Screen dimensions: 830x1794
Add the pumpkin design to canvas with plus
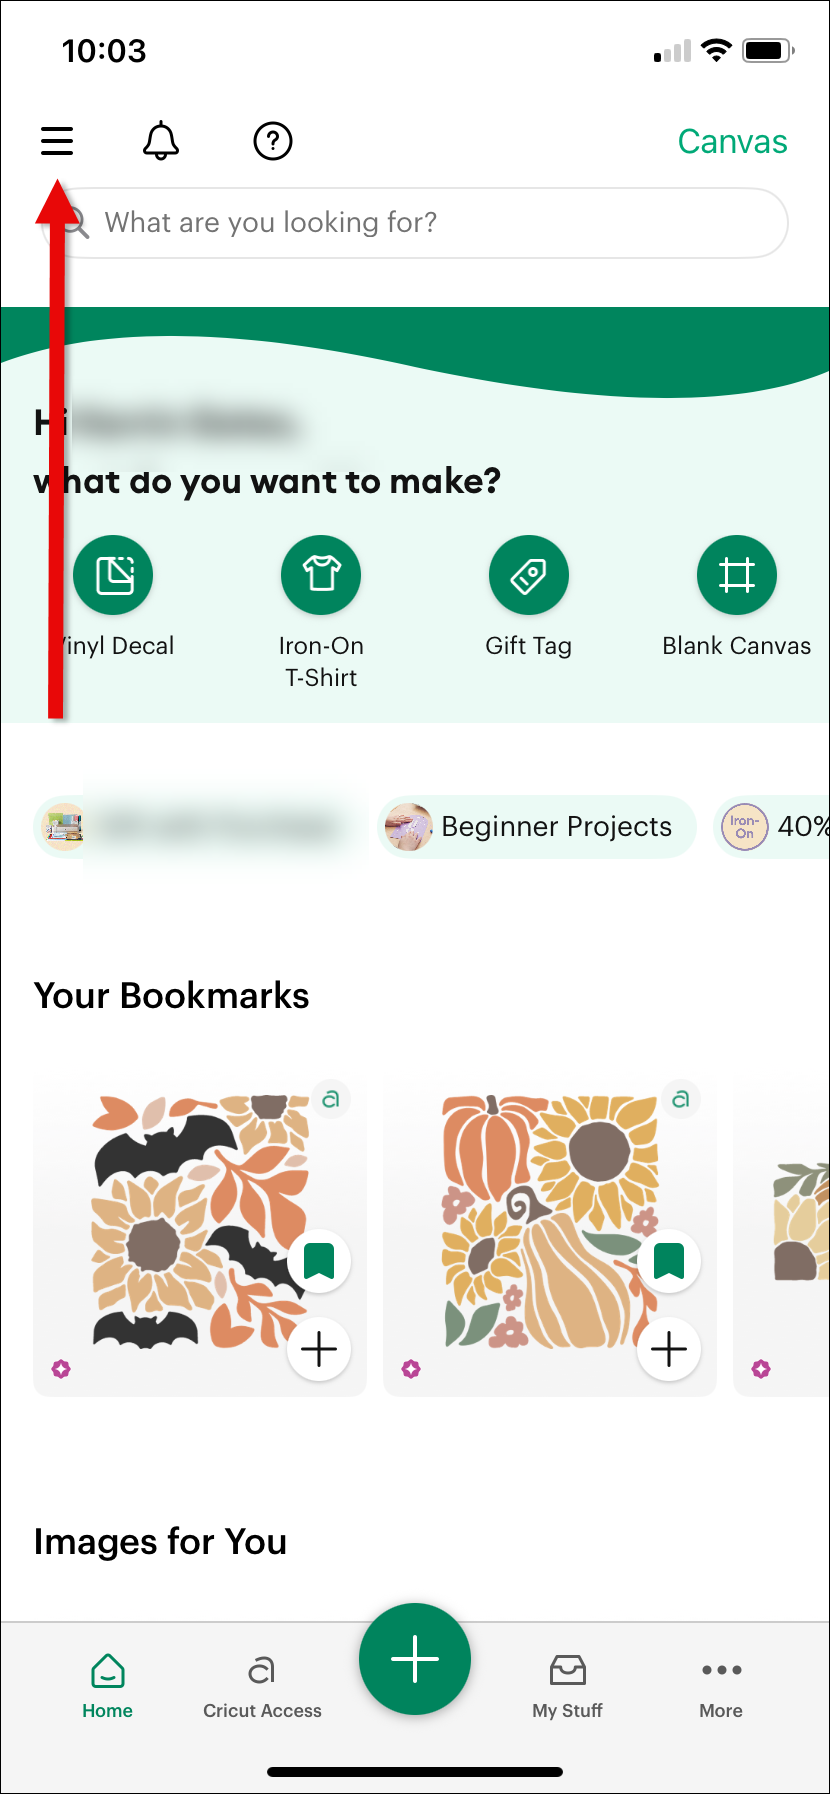click(x=669, y=1348)
